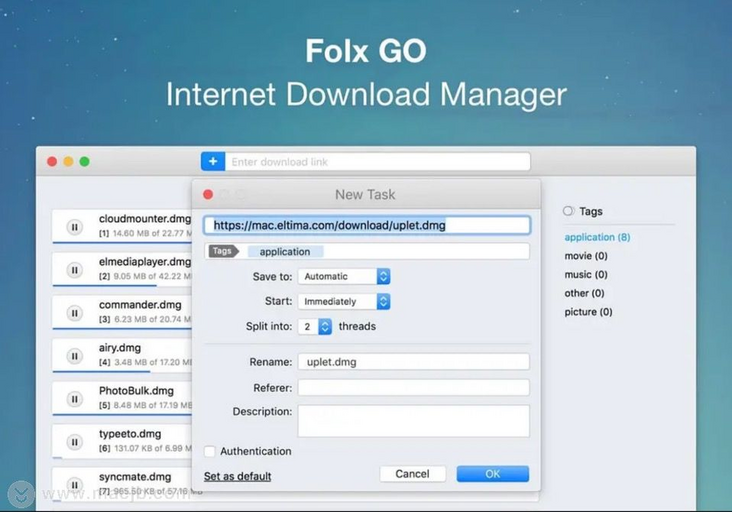Viewport: 732px width, 512px height.
Task: Pause the elmediaplayer.dmg download
Action: [x=74, y=270]
